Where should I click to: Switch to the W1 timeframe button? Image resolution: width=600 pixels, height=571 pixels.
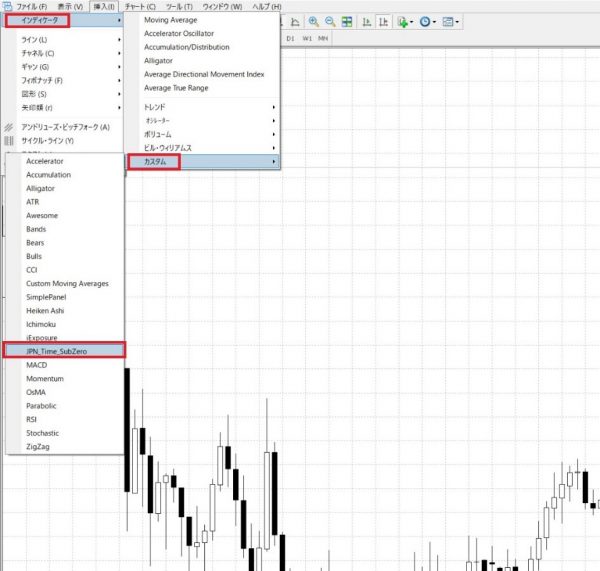tap(306, 38)
